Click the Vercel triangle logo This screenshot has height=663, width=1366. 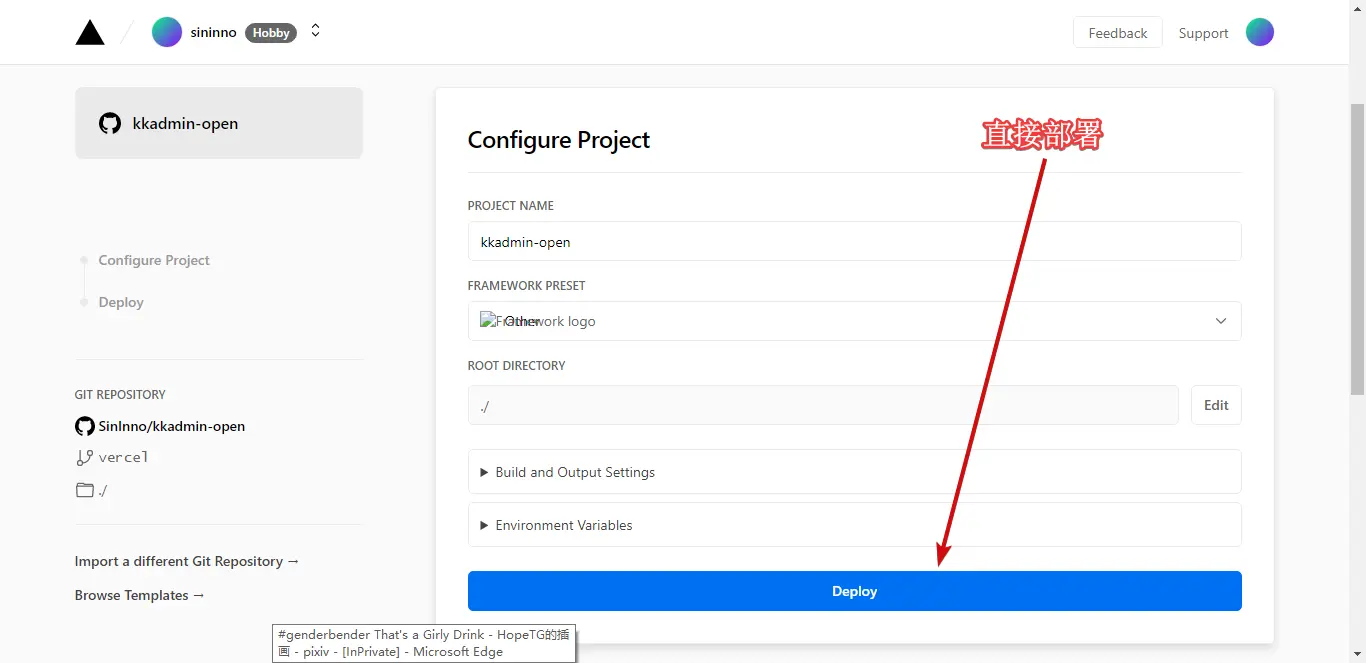click(x=90, y=33)
